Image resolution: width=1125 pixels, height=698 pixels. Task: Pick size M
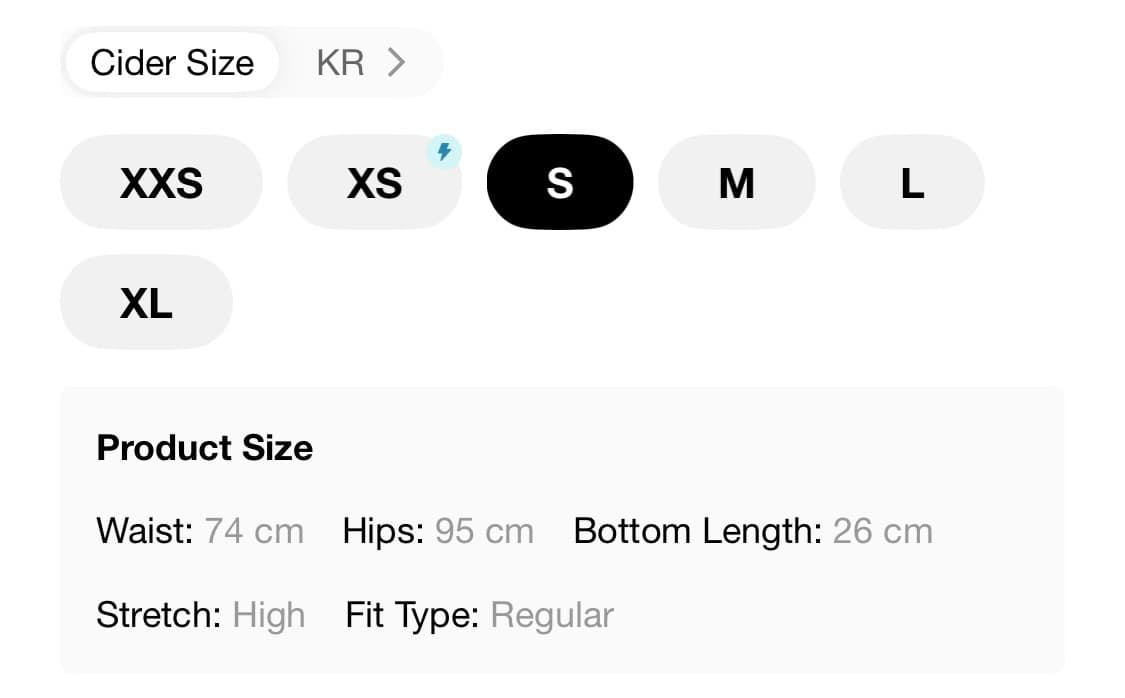[736, 183]
